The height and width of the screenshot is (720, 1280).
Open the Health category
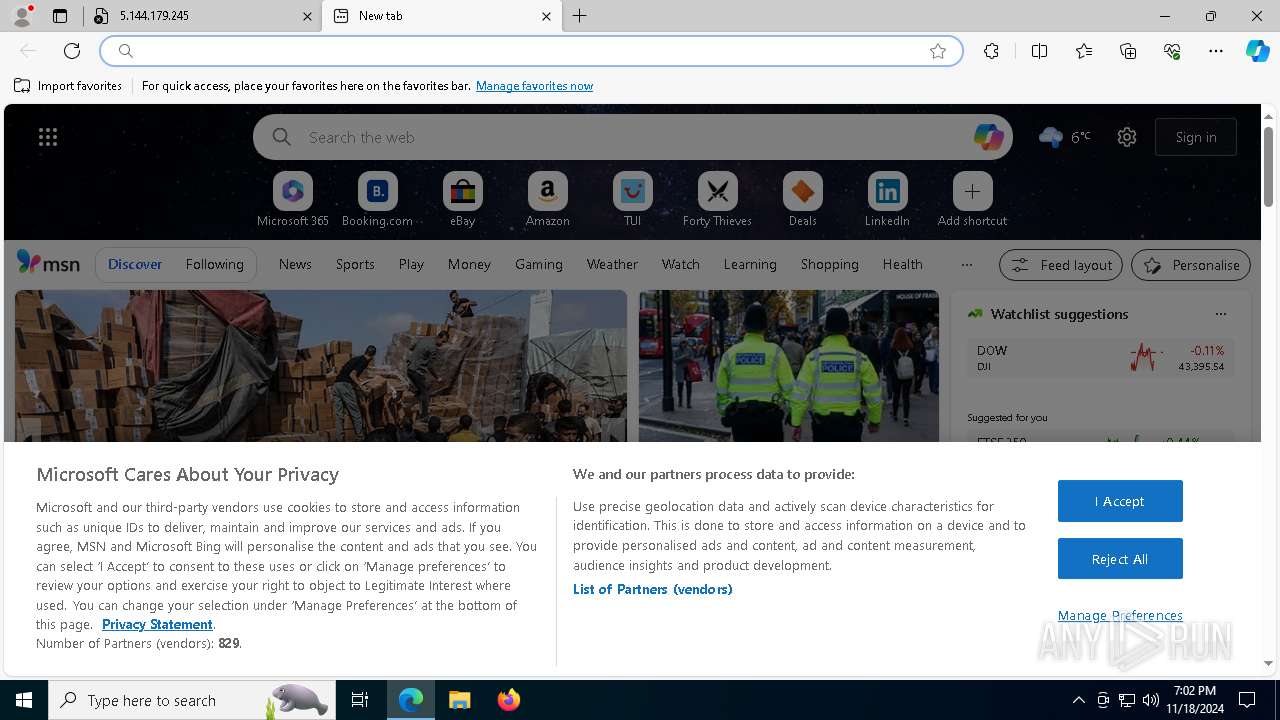coord(903,264)
